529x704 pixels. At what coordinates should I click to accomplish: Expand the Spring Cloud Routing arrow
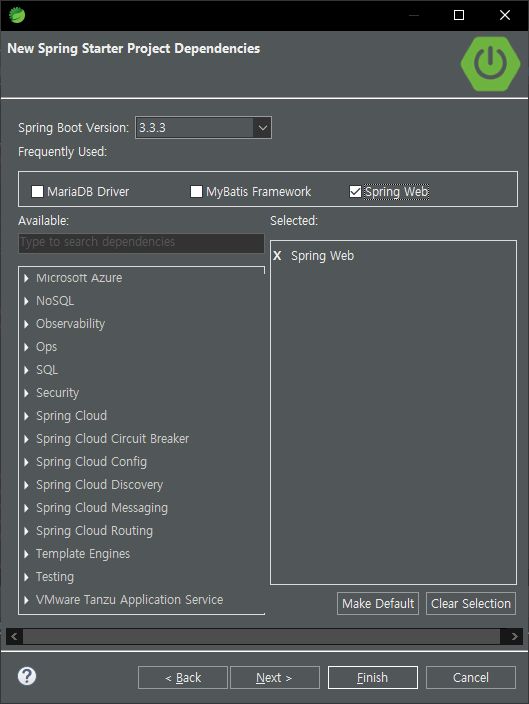click(x=26, y=531)
